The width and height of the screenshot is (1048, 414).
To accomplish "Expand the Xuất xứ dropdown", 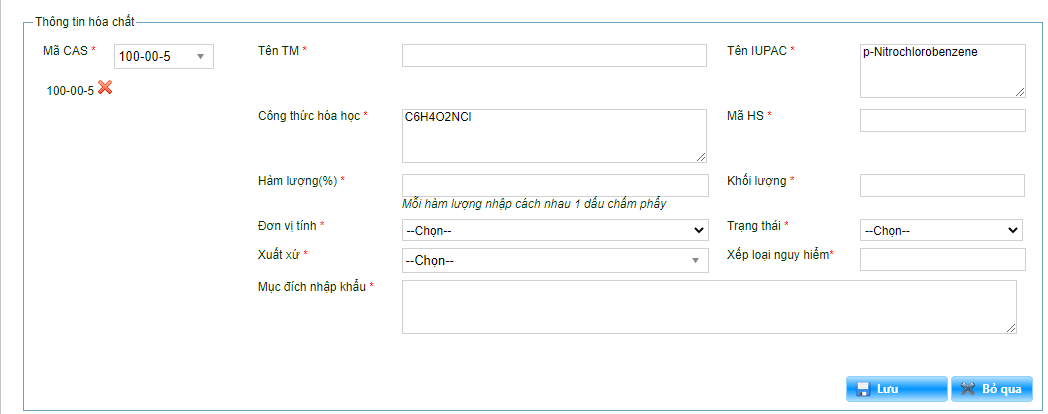I will pos(554,261).
